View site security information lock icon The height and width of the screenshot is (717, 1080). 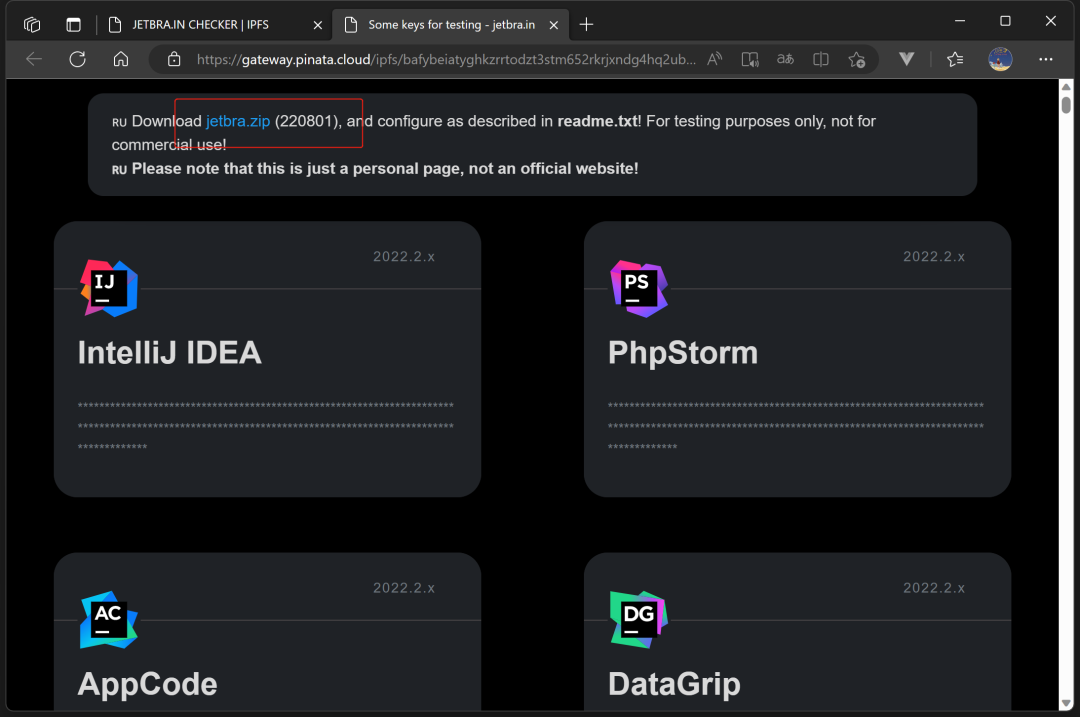click(174, 59)
